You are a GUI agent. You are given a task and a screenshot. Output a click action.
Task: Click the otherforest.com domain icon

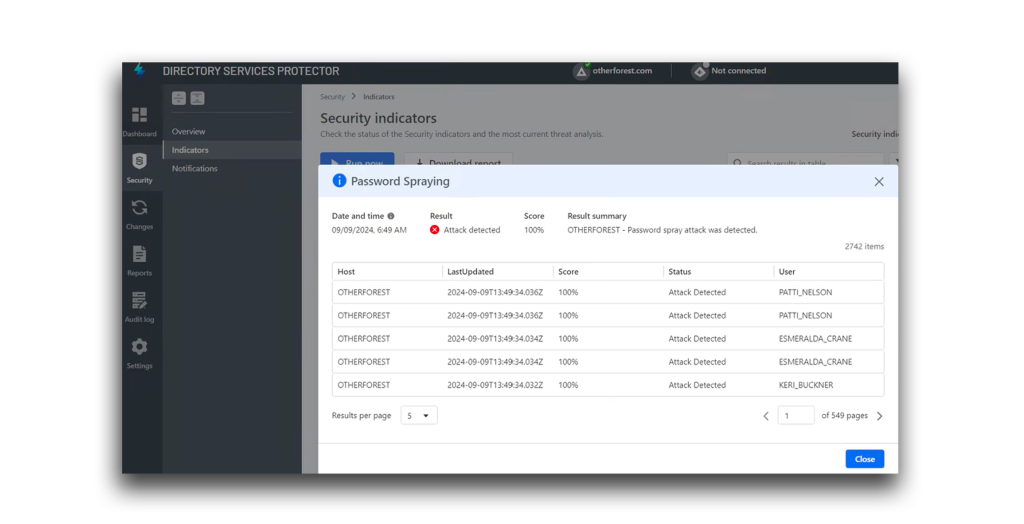[x=581, y=71]
